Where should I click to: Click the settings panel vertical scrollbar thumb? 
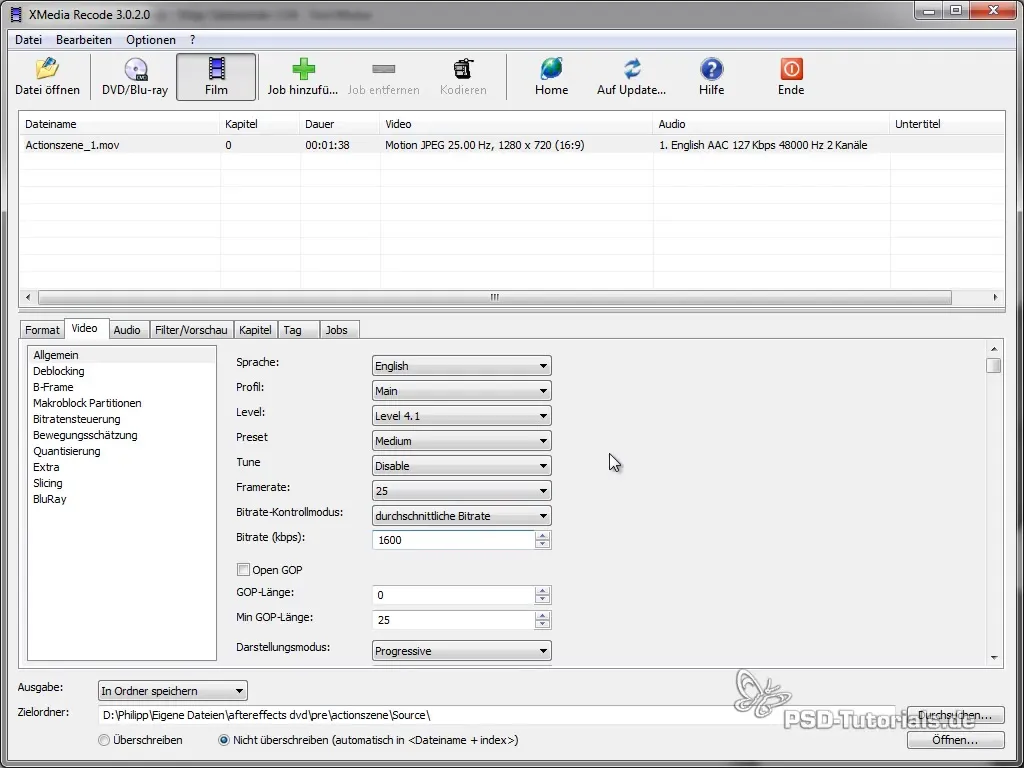click(x=993, y=365)
